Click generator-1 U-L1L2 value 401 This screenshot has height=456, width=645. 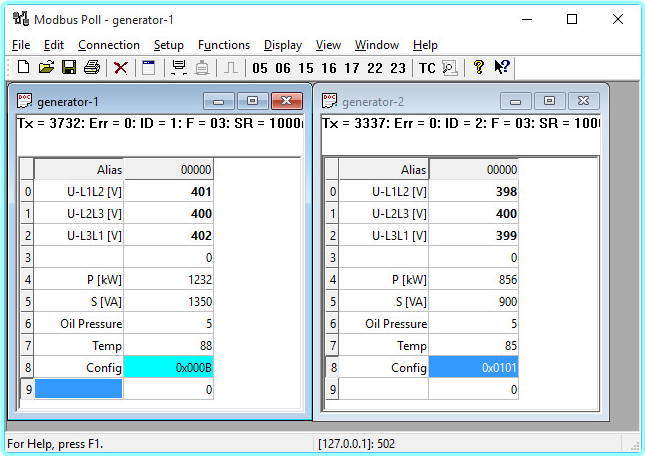[x=168, y=192]
